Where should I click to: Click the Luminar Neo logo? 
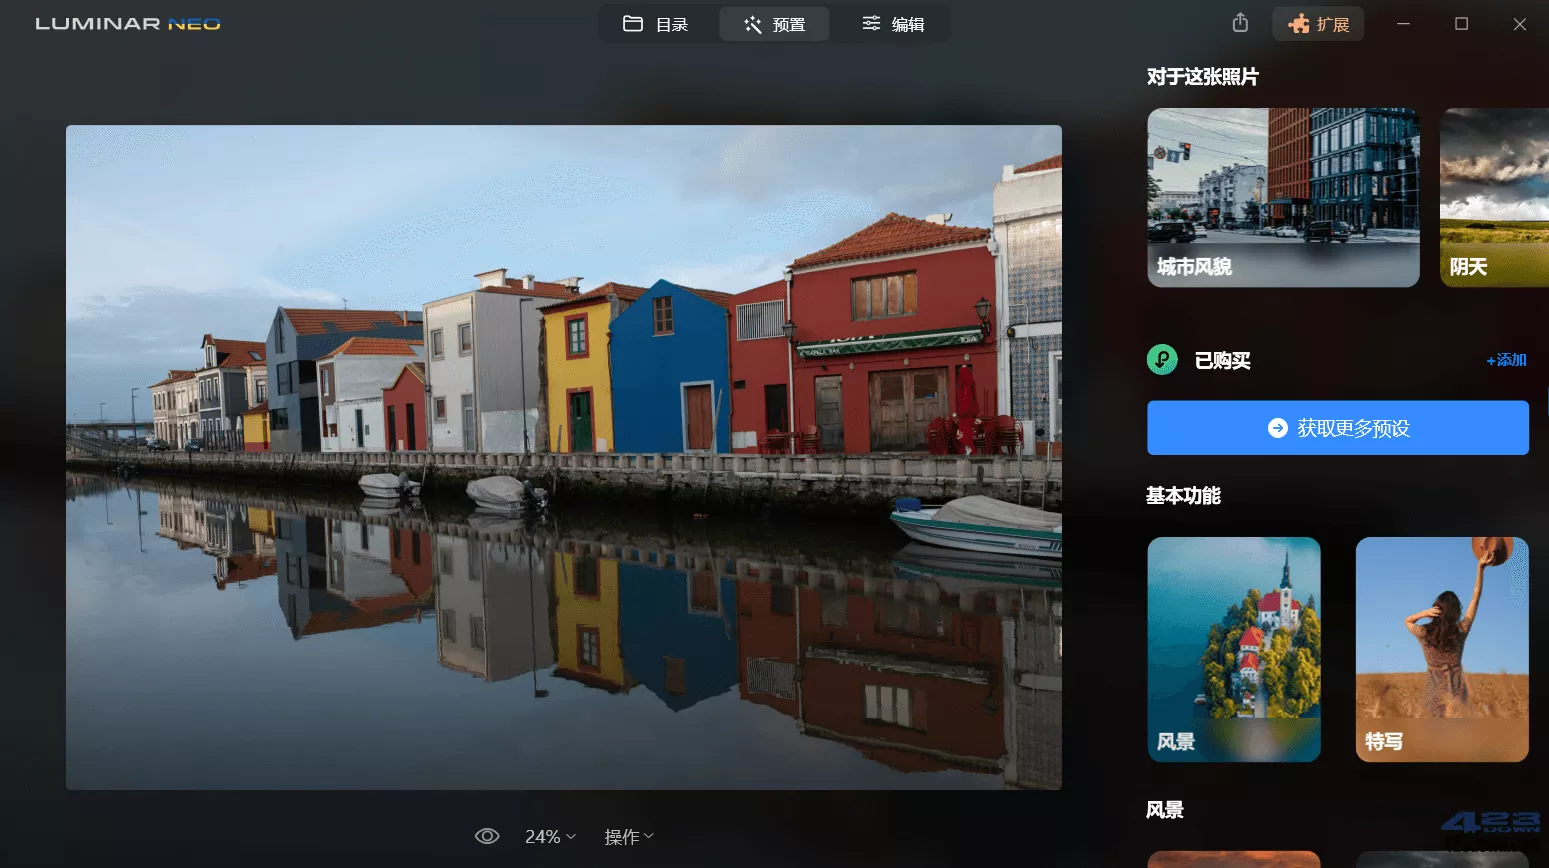click(126, 23)
